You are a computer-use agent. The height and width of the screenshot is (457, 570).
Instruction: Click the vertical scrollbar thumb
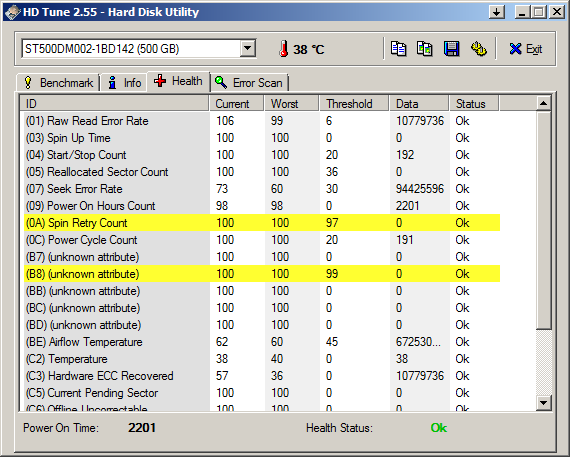pyautogui.click(x=543, y=220)
